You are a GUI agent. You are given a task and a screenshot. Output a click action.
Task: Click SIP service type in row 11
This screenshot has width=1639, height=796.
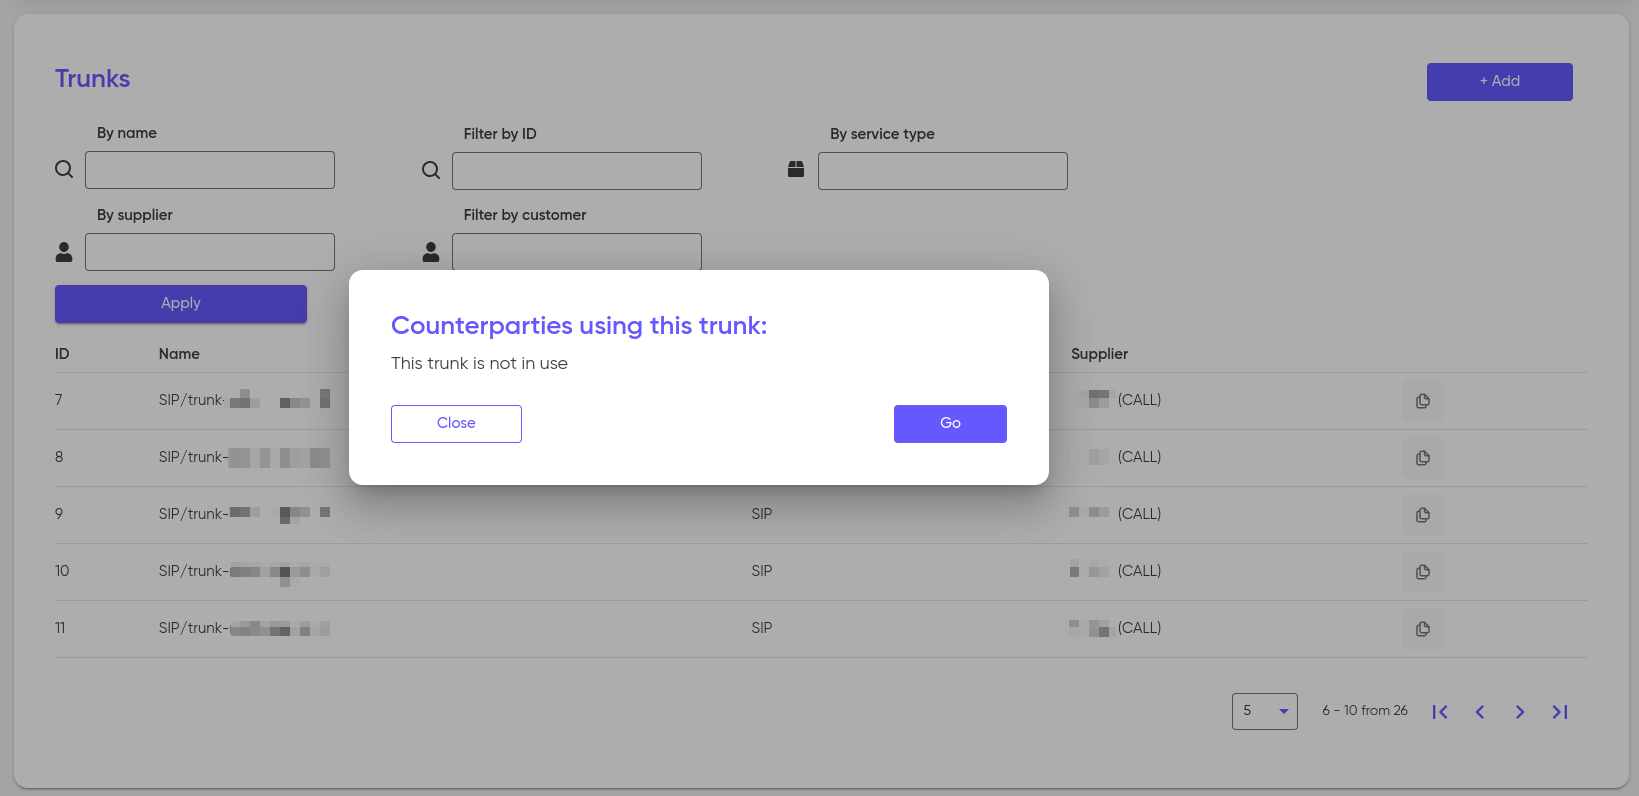click(762, 628)
